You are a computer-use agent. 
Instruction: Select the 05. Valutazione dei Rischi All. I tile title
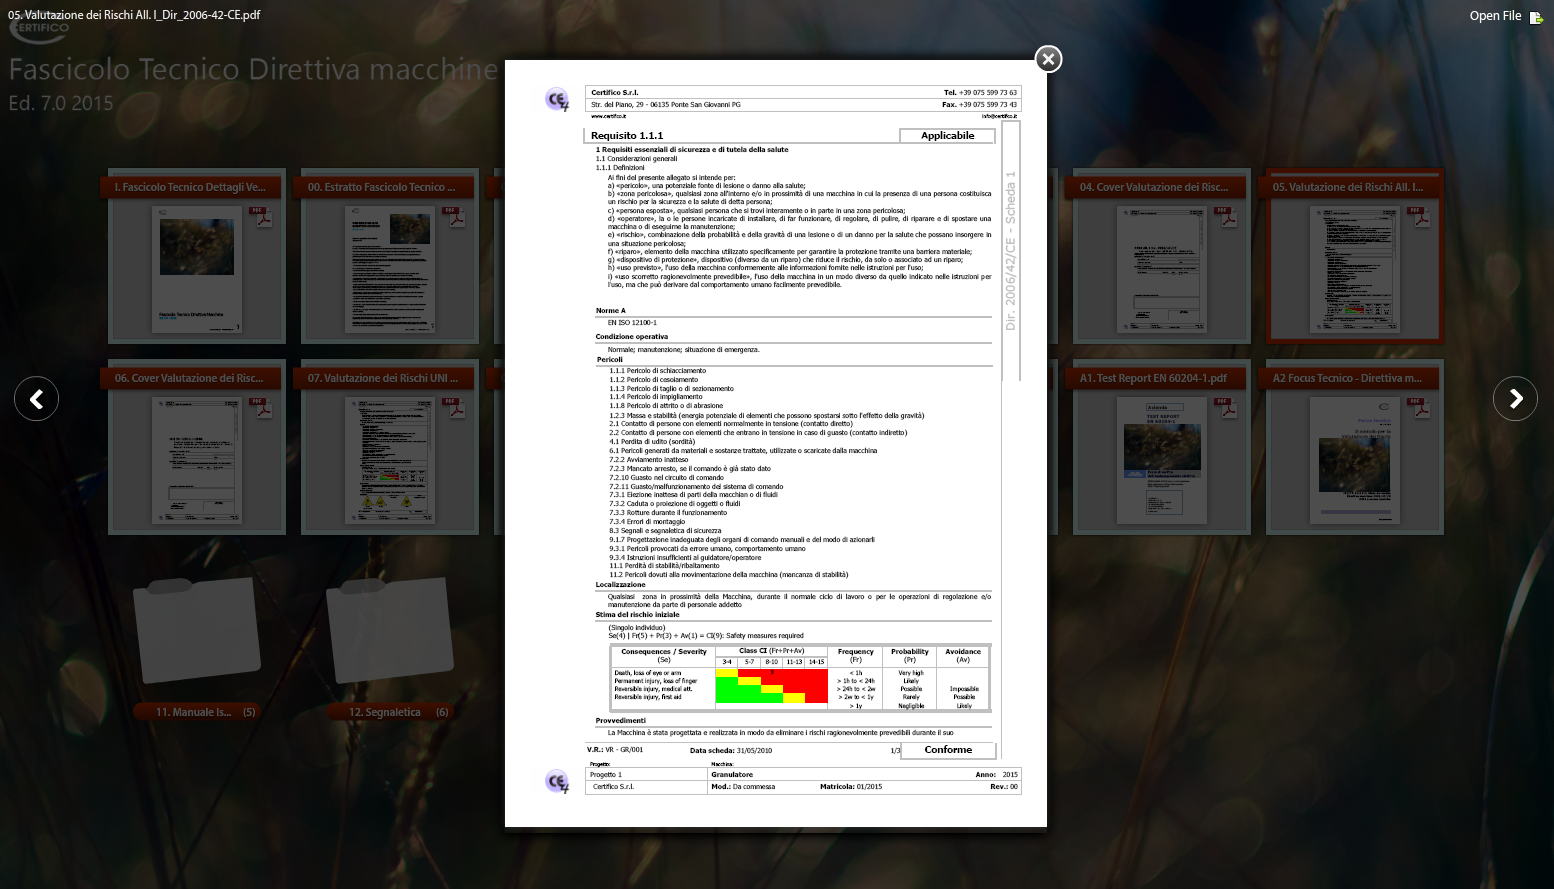(1347, 187)
